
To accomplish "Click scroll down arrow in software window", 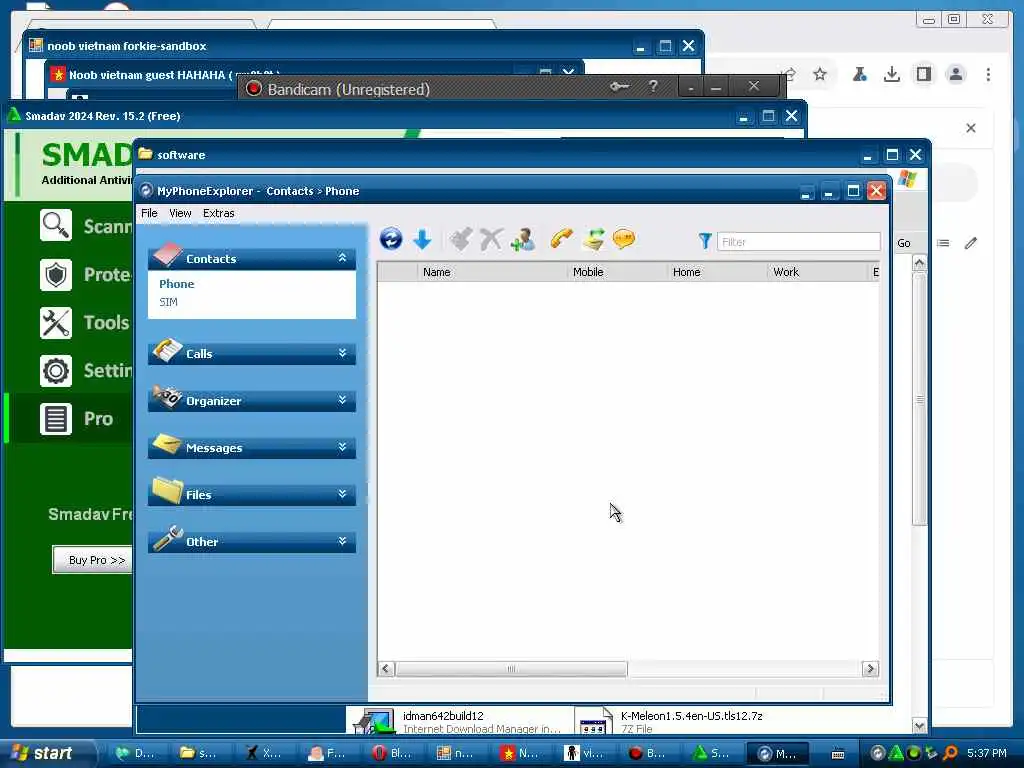I will point(920,726).
